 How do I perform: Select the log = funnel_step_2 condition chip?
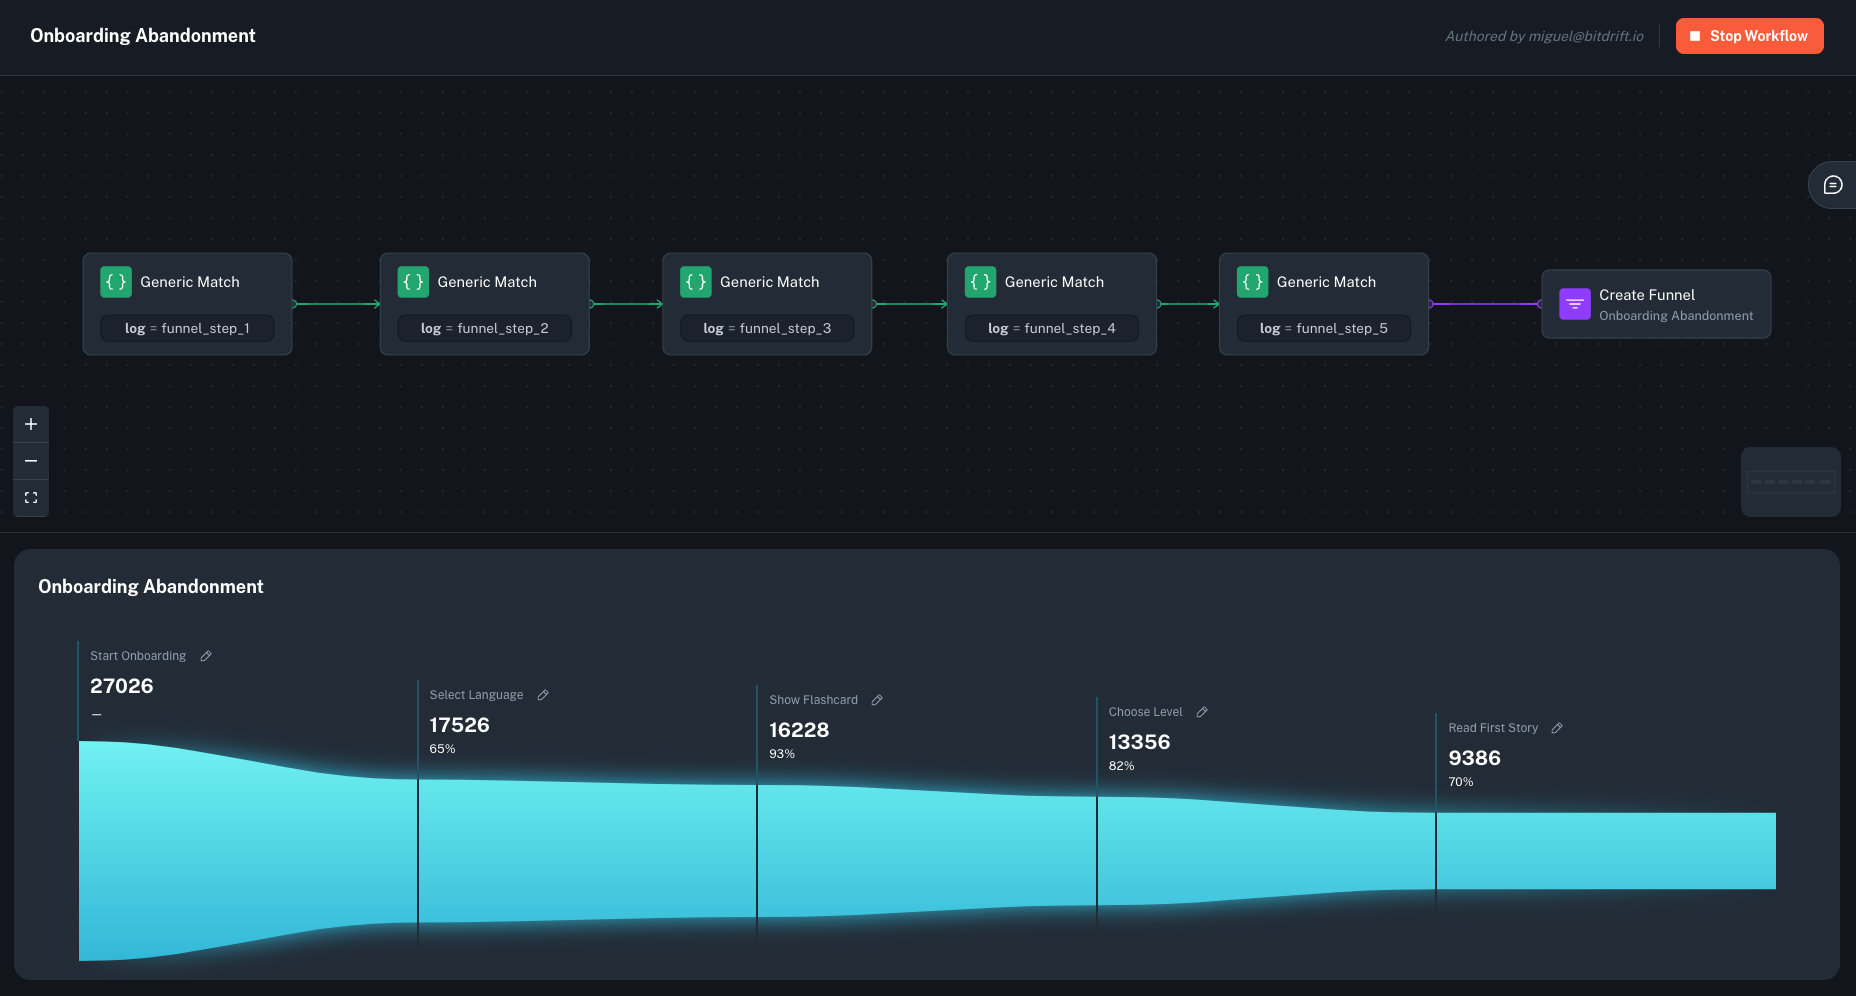(x=484, y=328)
